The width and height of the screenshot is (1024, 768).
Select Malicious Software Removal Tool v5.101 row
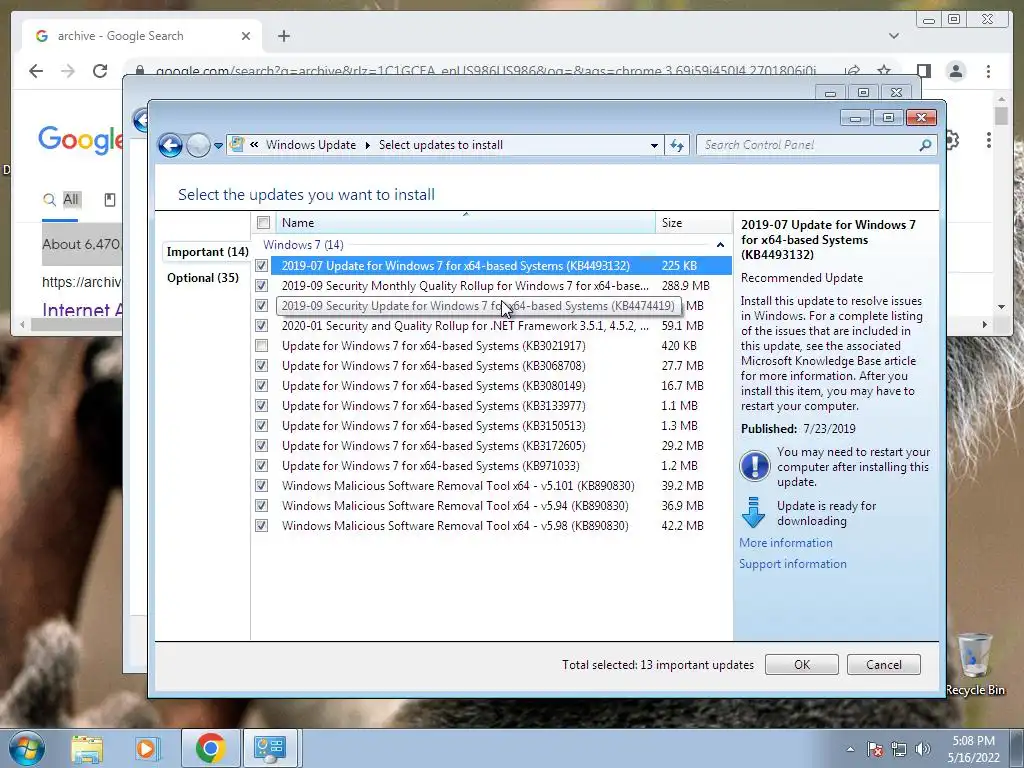pyautogui.click(x=492, y=486)
